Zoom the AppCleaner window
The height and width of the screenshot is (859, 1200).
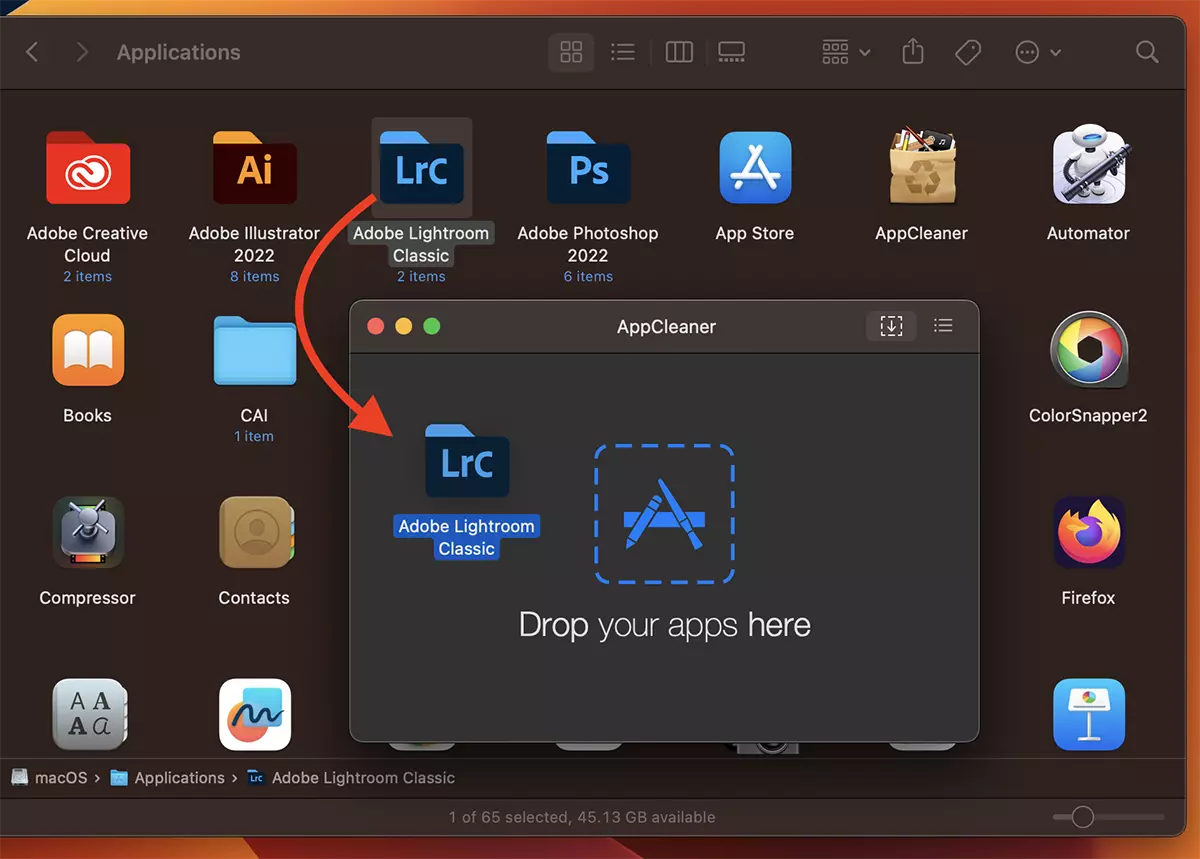pos(432,326)
